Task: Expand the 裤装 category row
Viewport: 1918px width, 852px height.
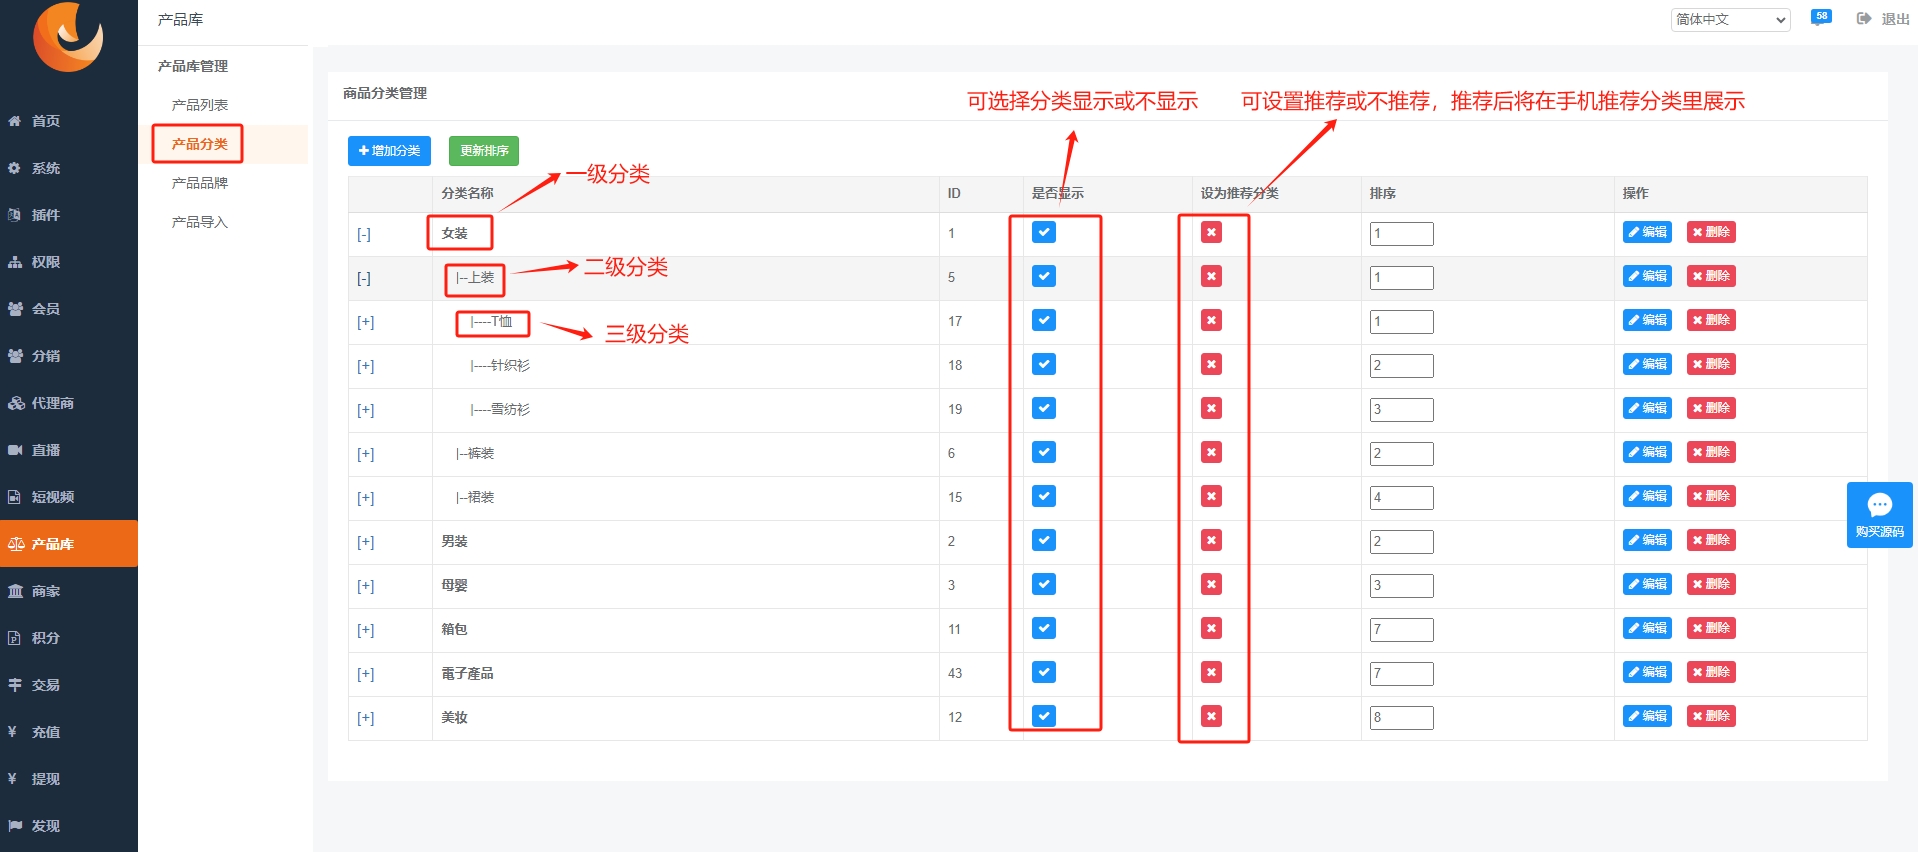Action: [x=366, y=454]
